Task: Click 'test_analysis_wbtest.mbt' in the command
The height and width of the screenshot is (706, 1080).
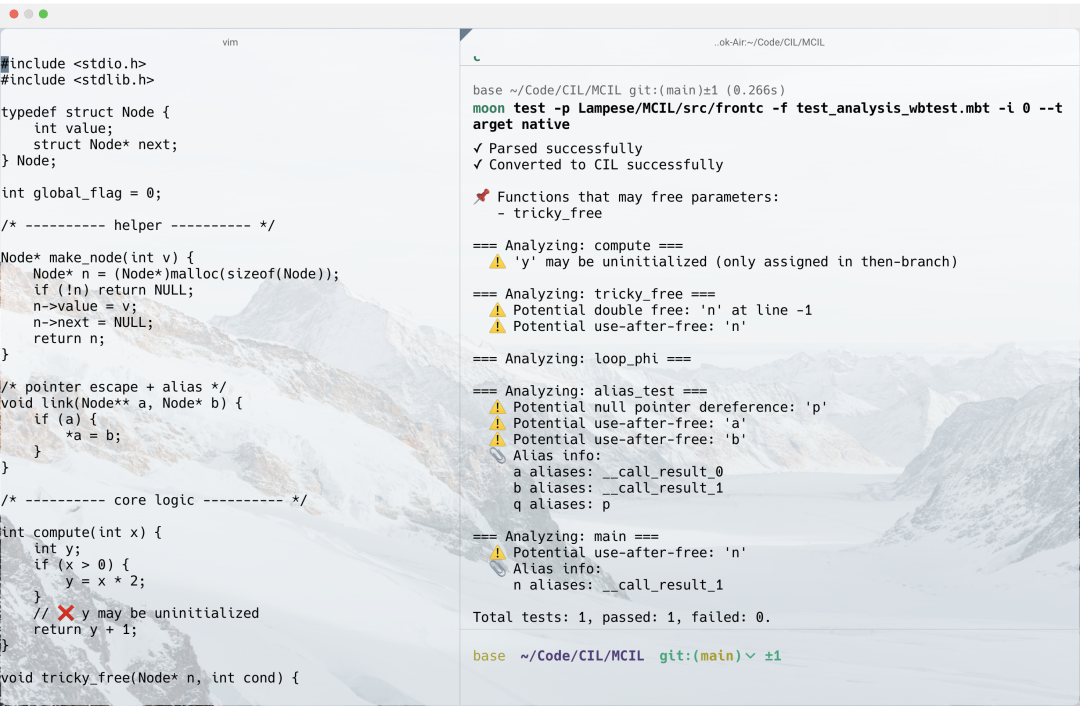Action: pyautogui.click(x=893, y=108)
